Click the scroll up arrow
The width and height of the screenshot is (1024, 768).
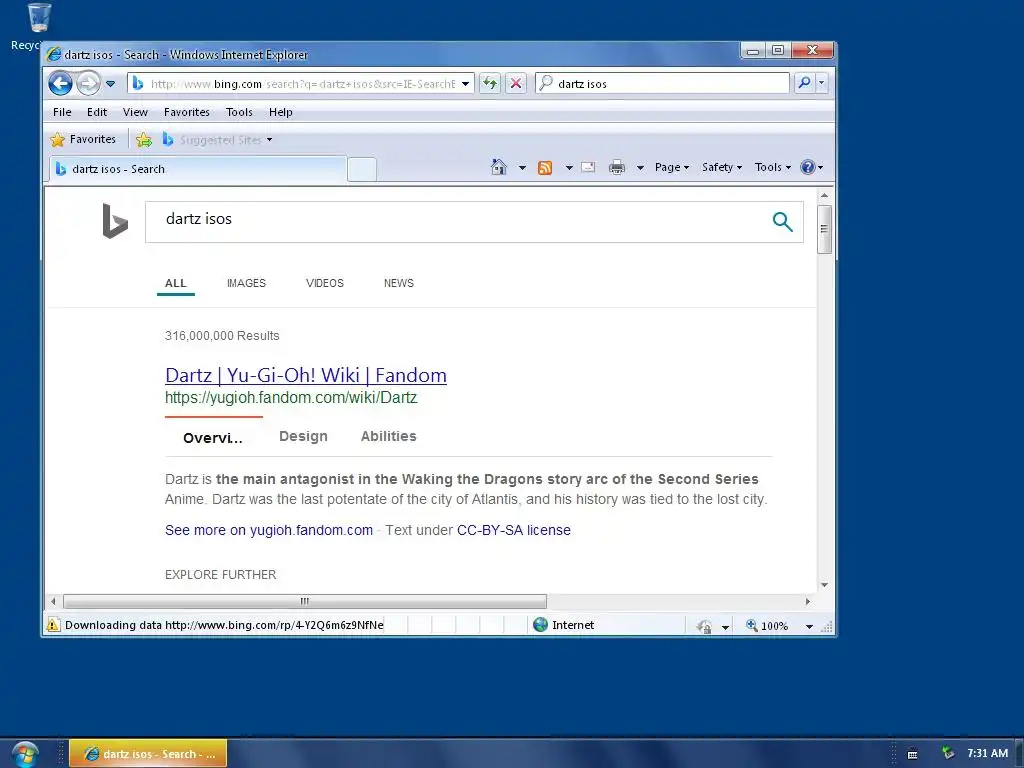[x=824, y=195]
